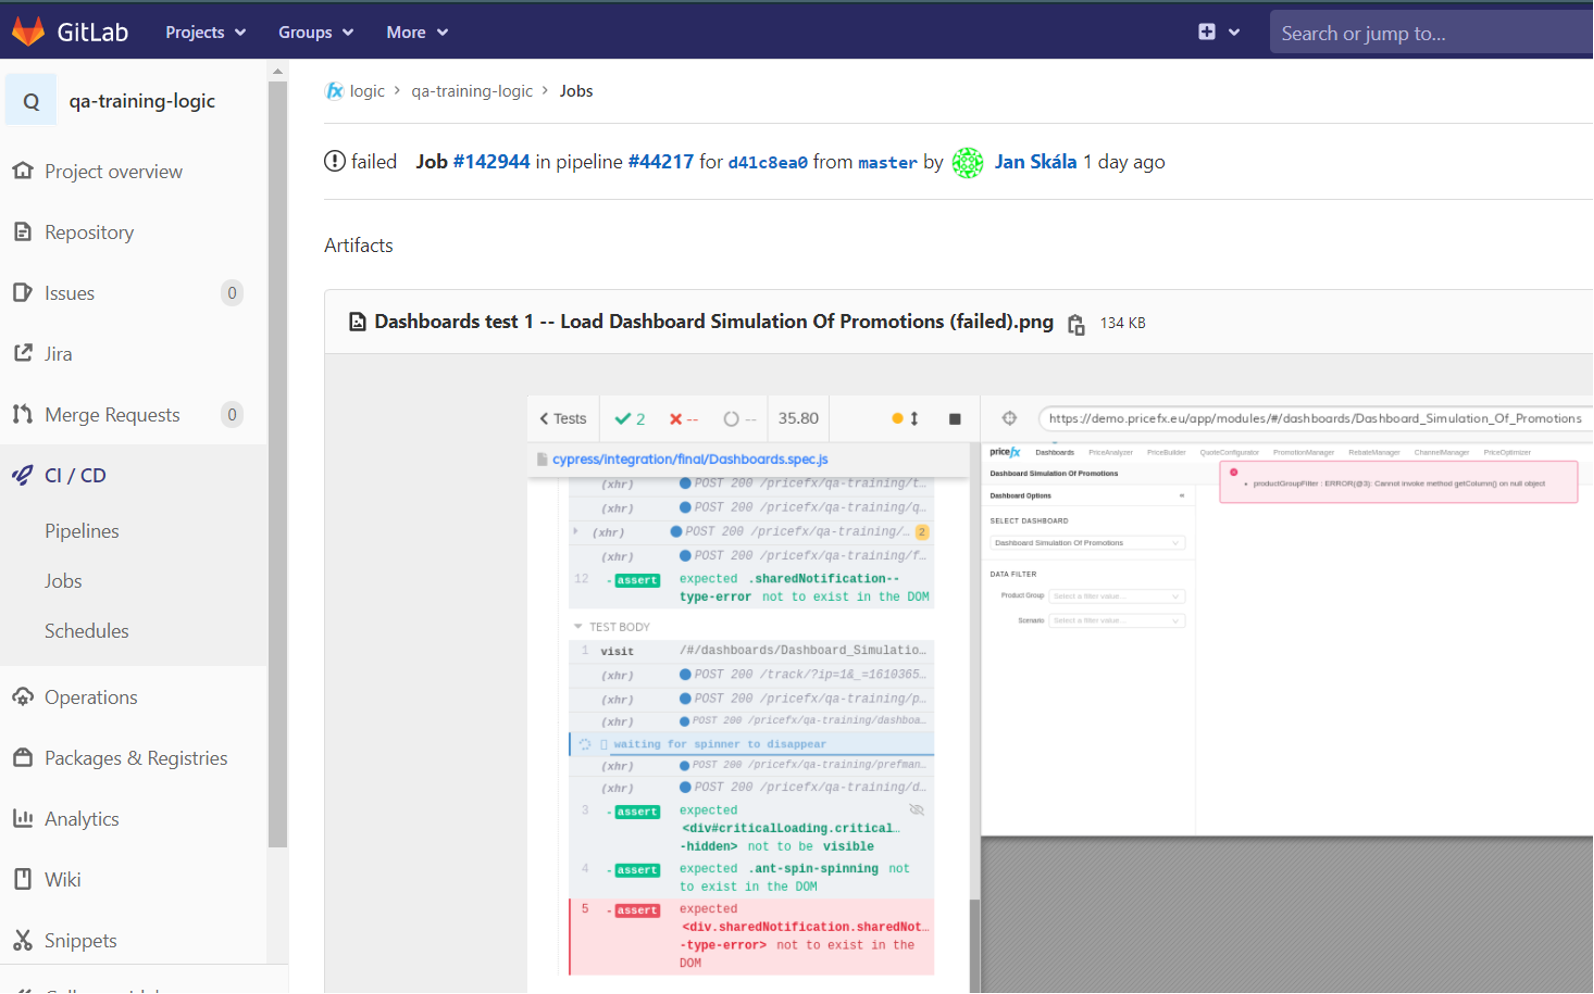1594x994 pixels.
Task: Click the CI / CD rocket icon
Action: (x=23, y=475)
